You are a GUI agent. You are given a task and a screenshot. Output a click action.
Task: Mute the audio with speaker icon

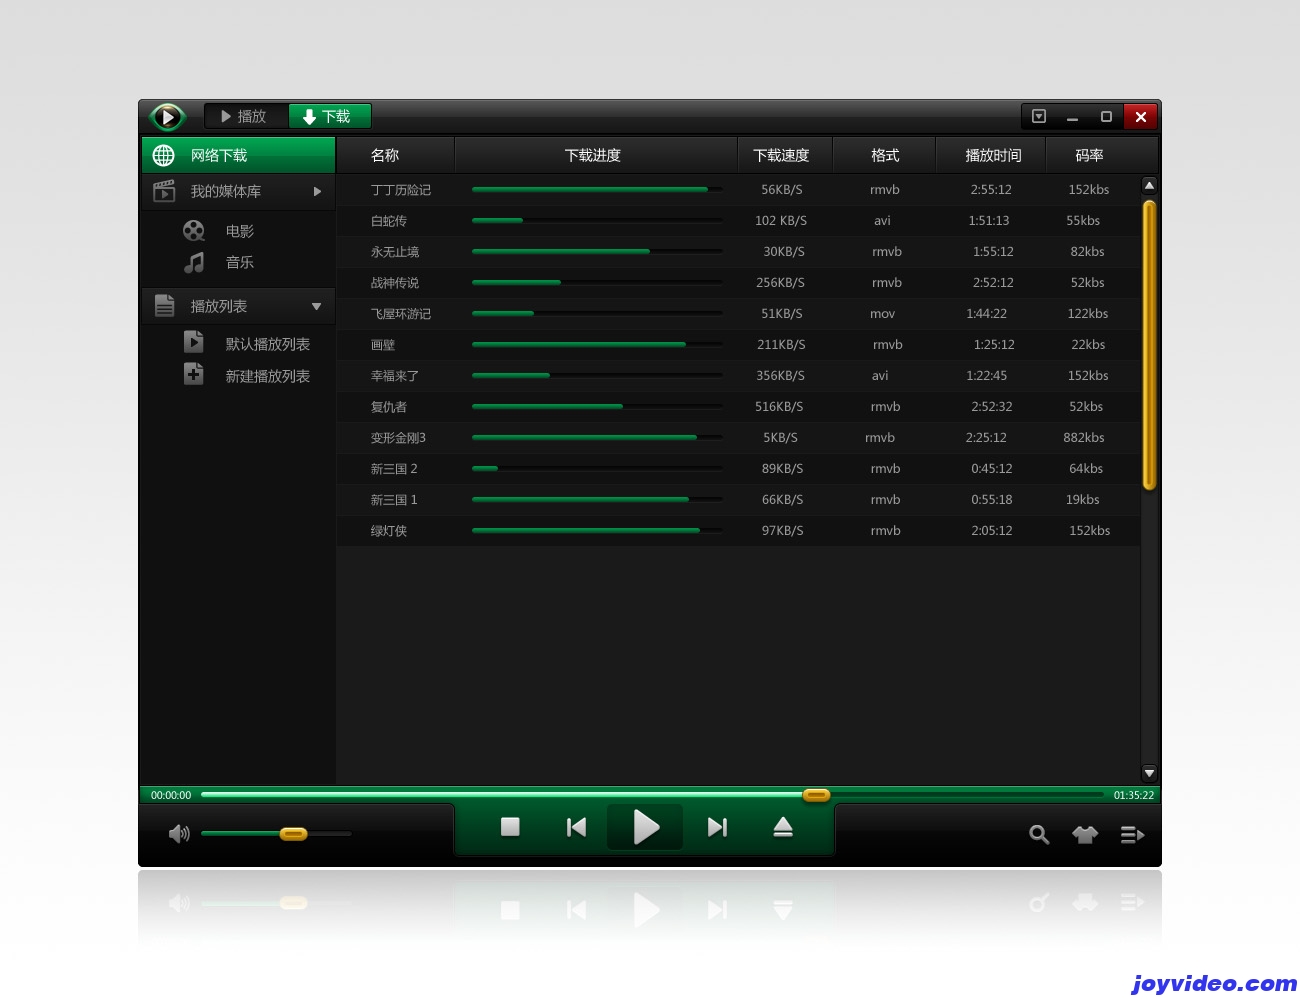(179, 834)
